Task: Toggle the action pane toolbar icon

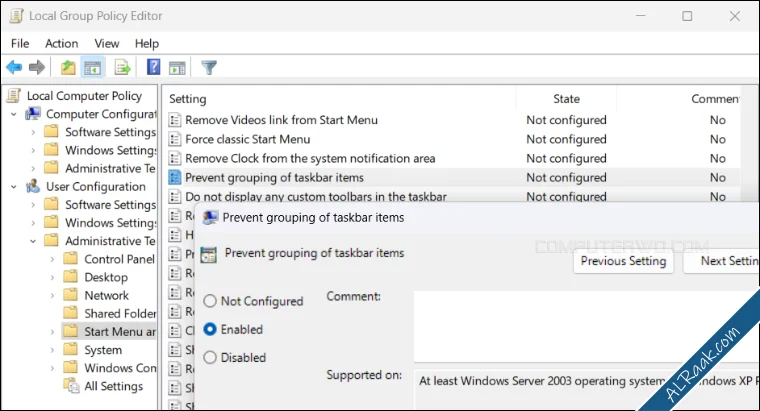Action: [x=177, y=68]
